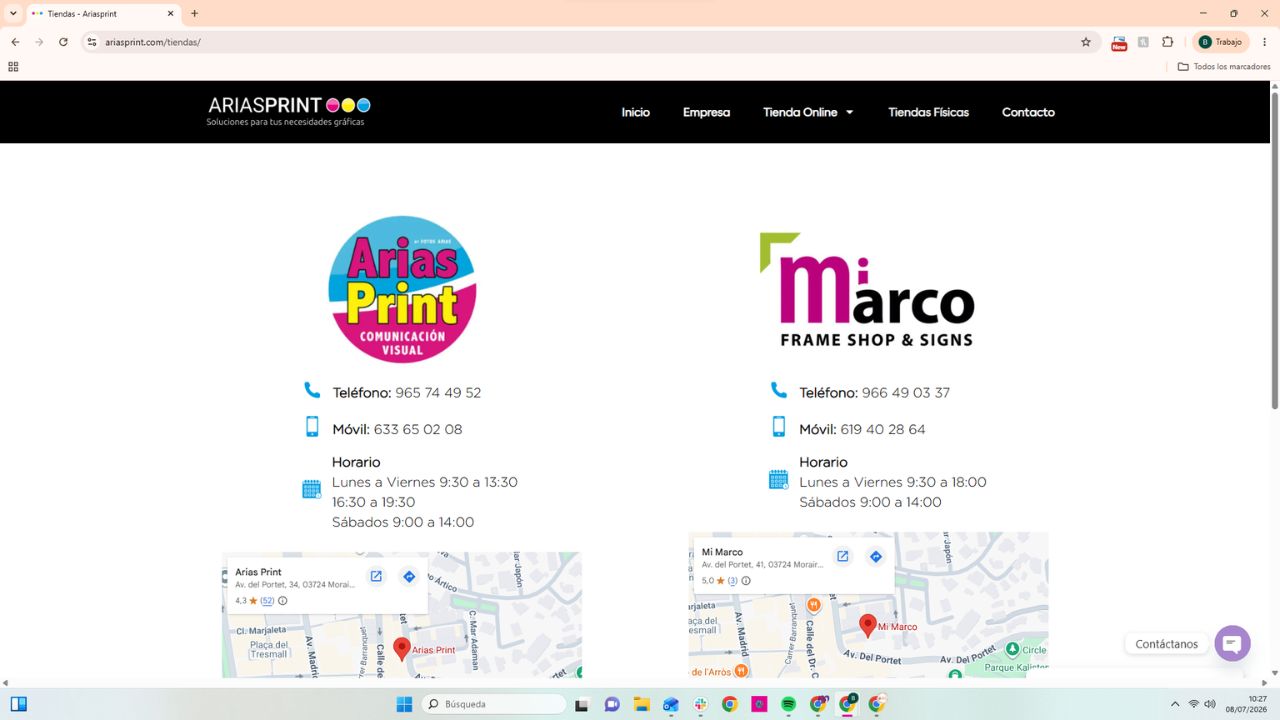Viewport: 1280px width, 720px height.
Task: Click the Arias Print round store logo
Action: click(x=402, y=289)
